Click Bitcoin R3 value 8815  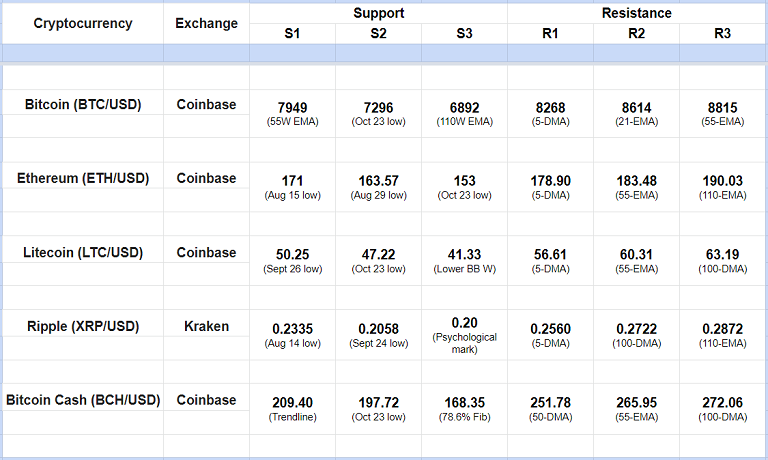pos(723,104)
